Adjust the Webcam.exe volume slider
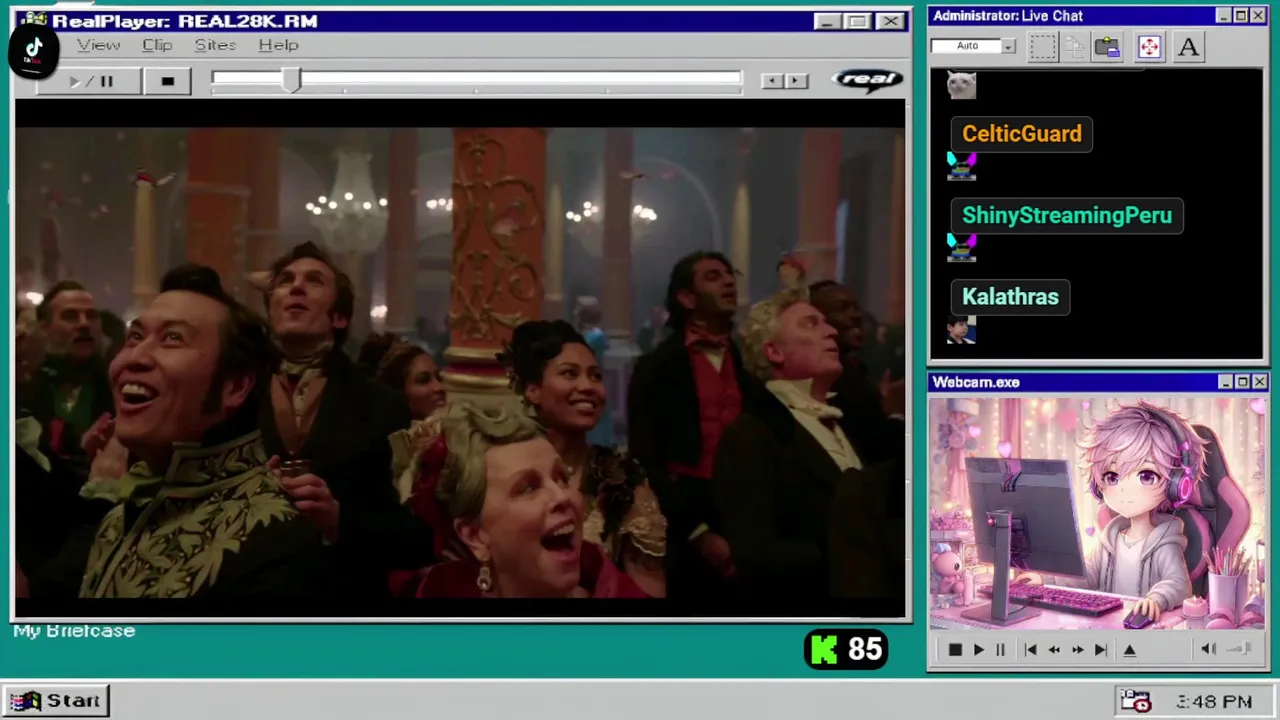Screen dimensions: 1280x720 click(x=1240, y=649)
